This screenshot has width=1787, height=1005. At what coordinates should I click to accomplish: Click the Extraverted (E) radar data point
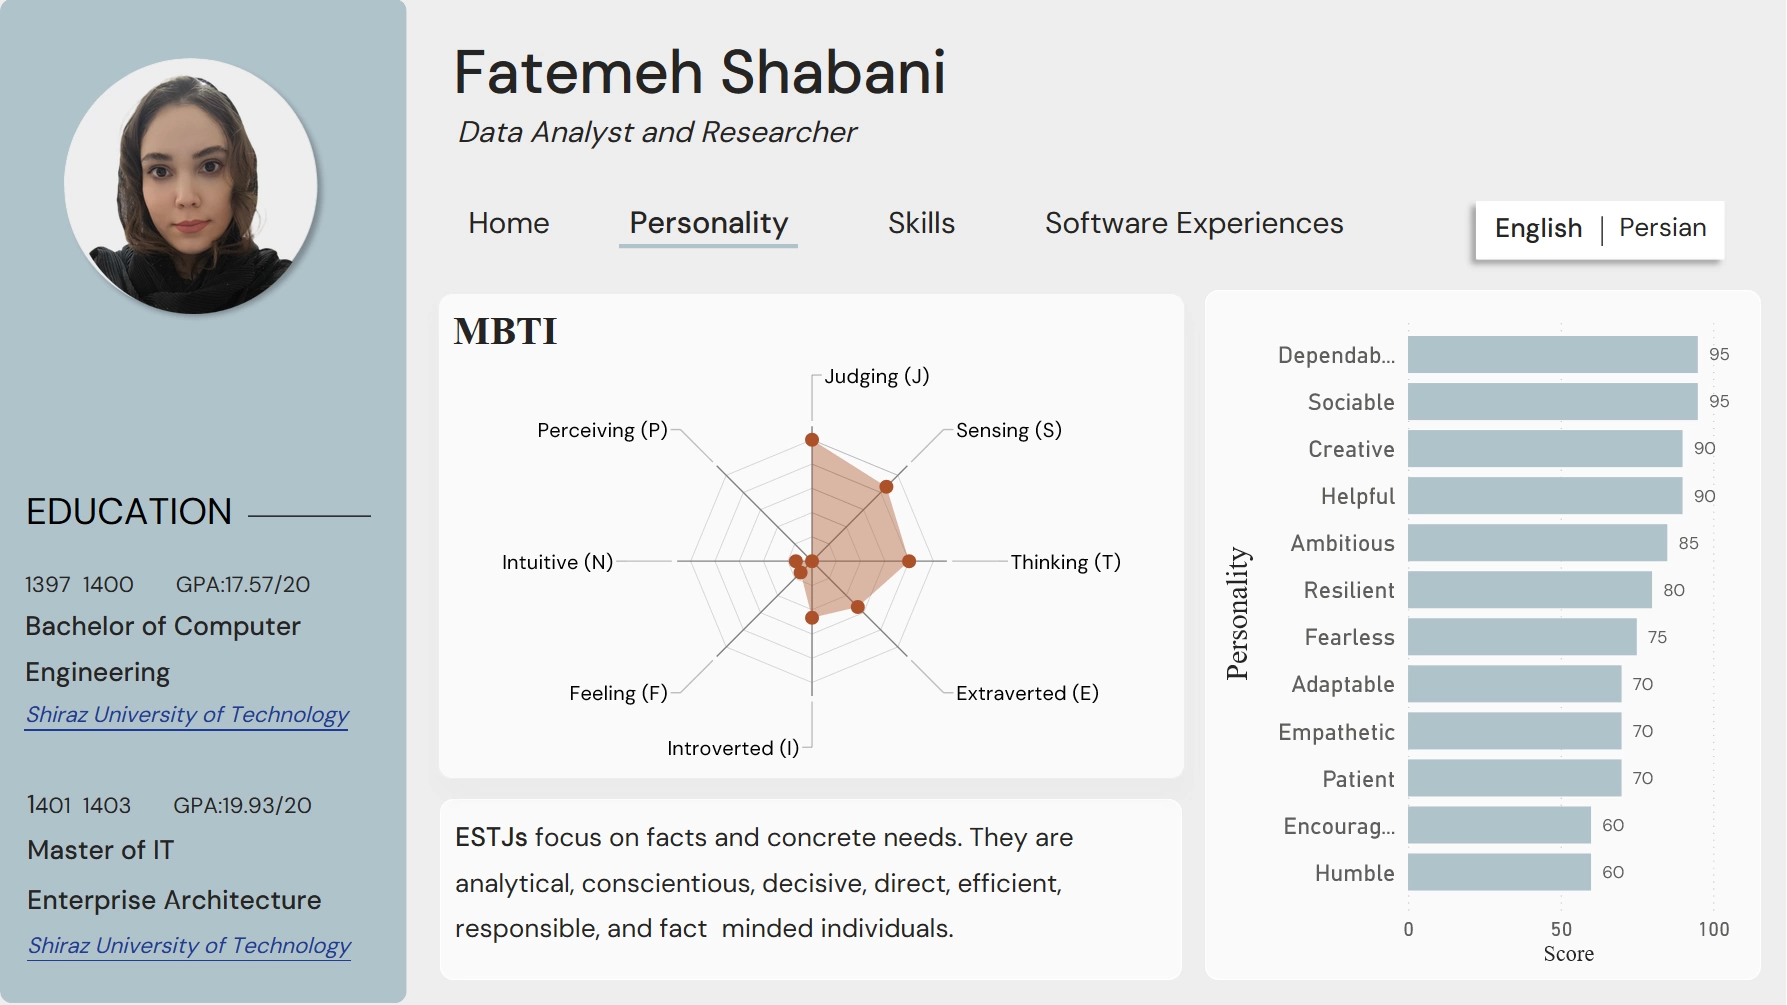pyautogui.click(x=857, y=607)
